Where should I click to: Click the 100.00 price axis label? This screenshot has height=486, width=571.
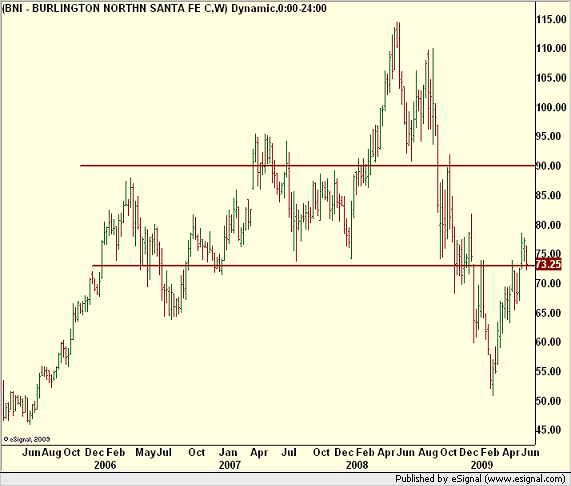click(x=552, y=107)
